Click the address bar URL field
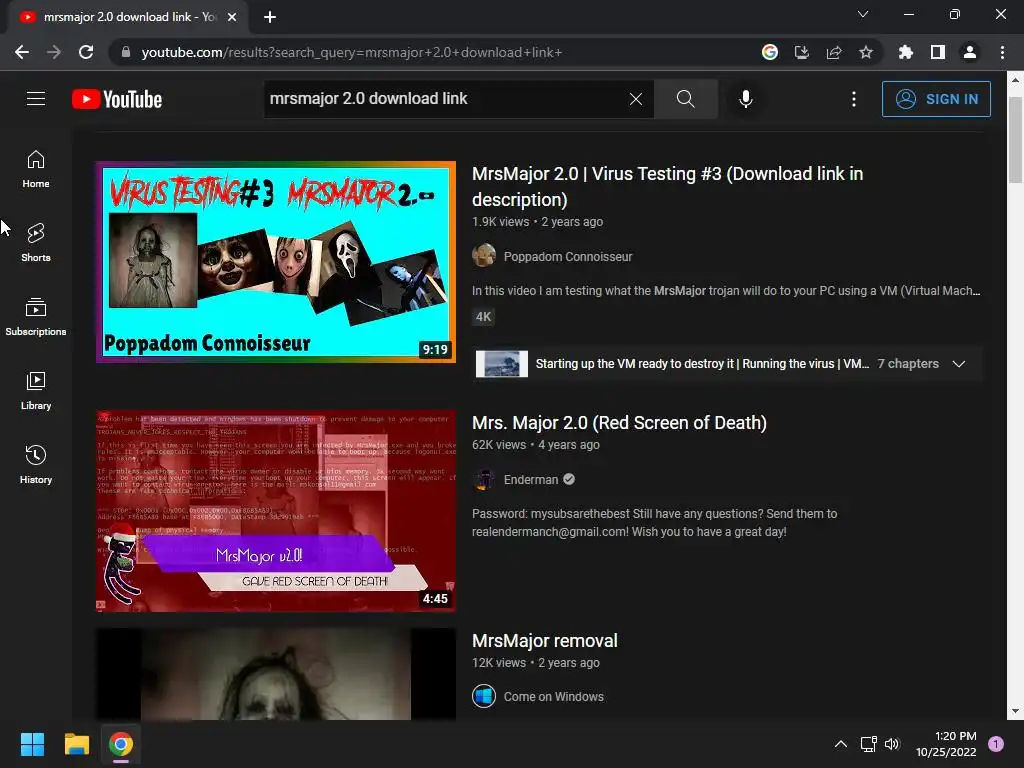Screen dimensions: 1024x768 pyautogui.click(x=431, y=52)
